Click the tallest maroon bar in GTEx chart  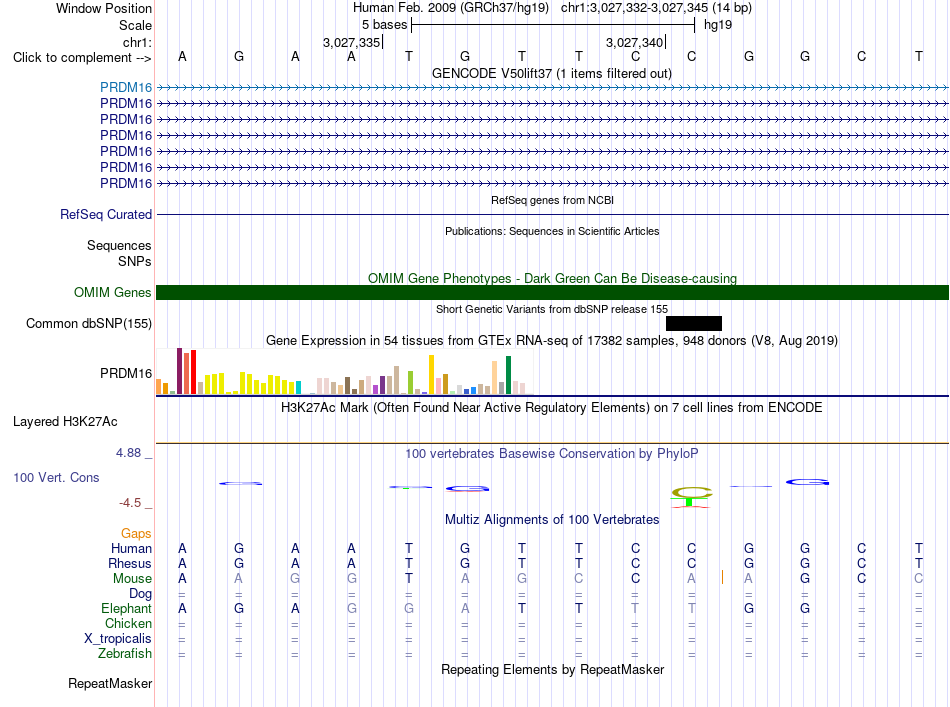[179, 371]
